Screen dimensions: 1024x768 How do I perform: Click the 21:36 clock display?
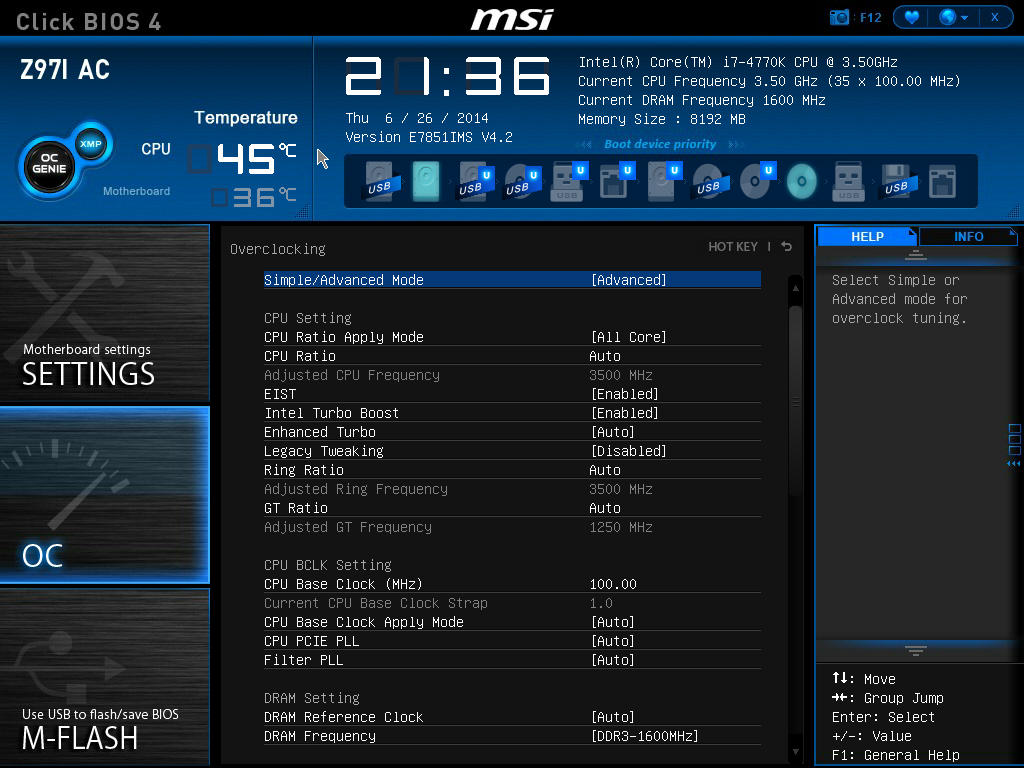pyautogui.click(x=447, y=76)
